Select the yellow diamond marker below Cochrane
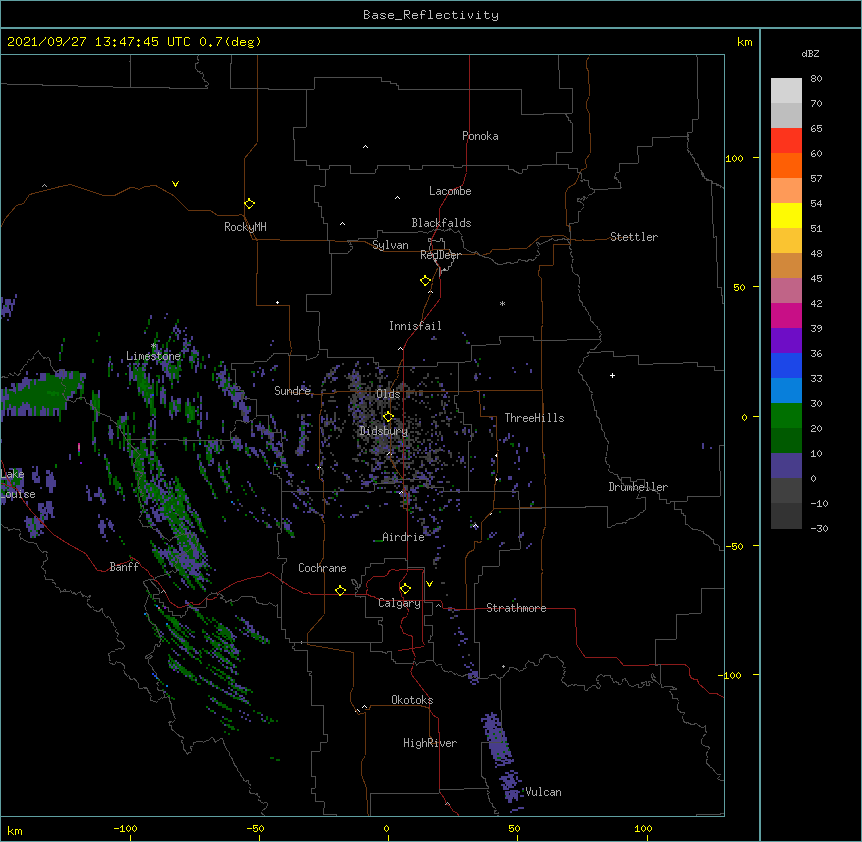Screen dimensions: 862x842 [340, 590]
